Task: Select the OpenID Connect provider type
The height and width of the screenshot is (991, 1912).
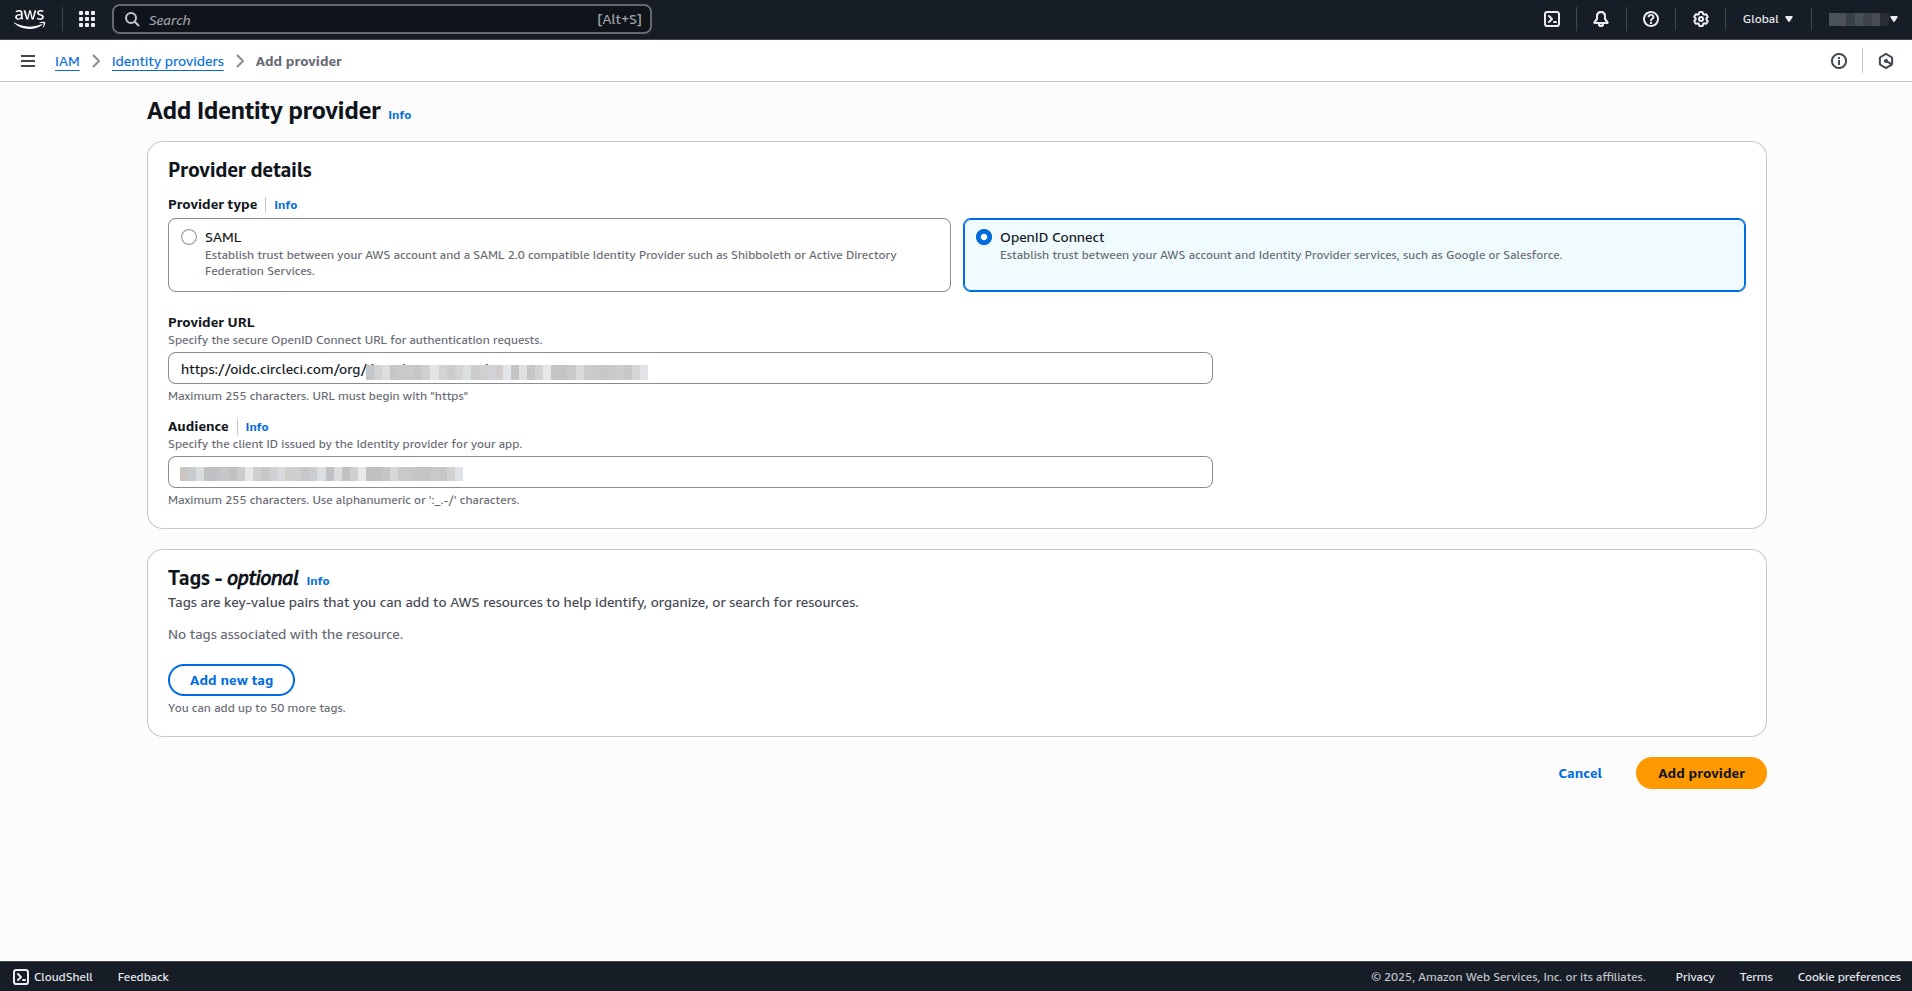Action: pos(984,237)
